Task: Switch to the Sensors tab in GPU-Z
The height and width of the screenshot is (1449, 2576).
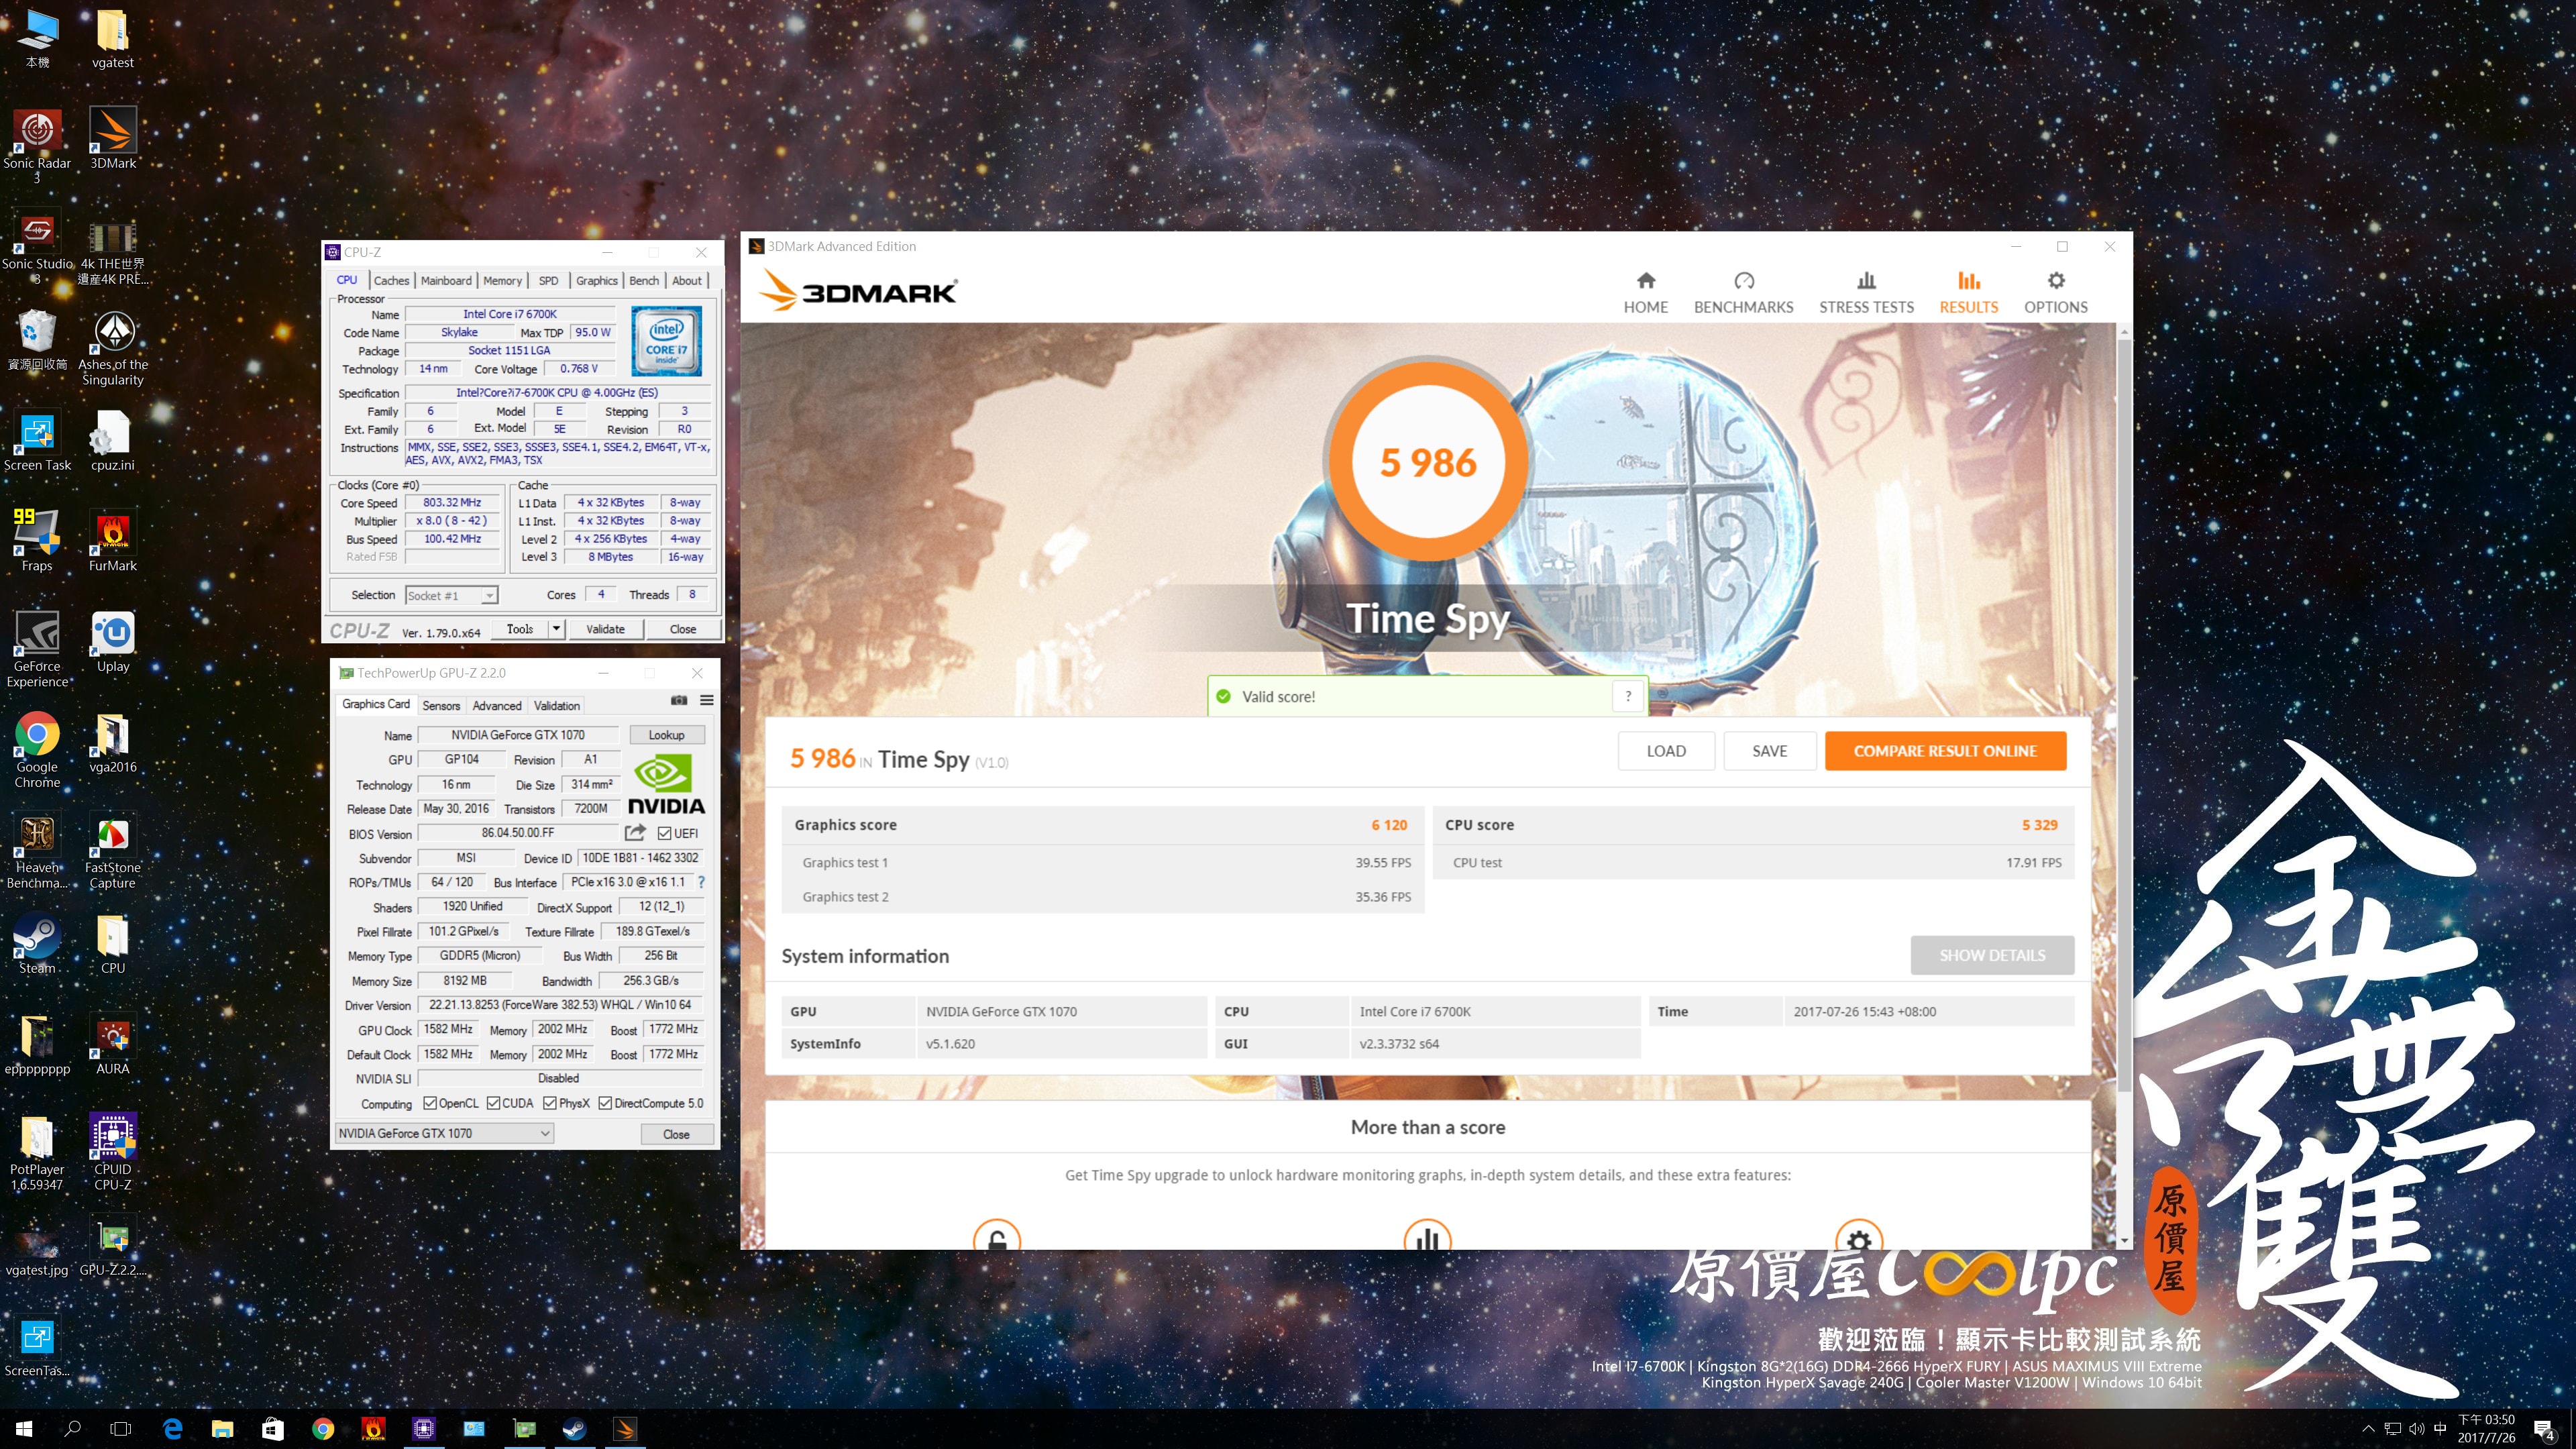Action: click(441, 705)
